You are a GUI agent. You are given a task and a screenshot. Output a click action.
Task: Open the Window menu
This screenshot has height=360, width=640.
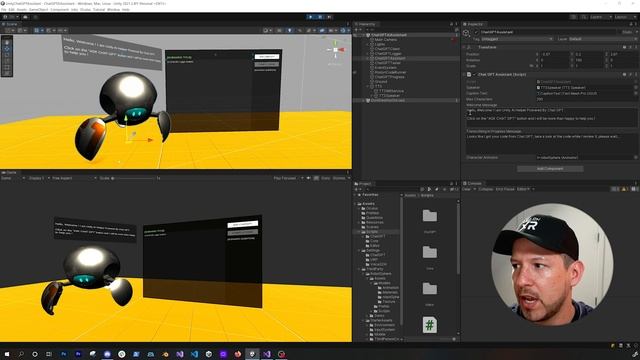pos(113,9)
